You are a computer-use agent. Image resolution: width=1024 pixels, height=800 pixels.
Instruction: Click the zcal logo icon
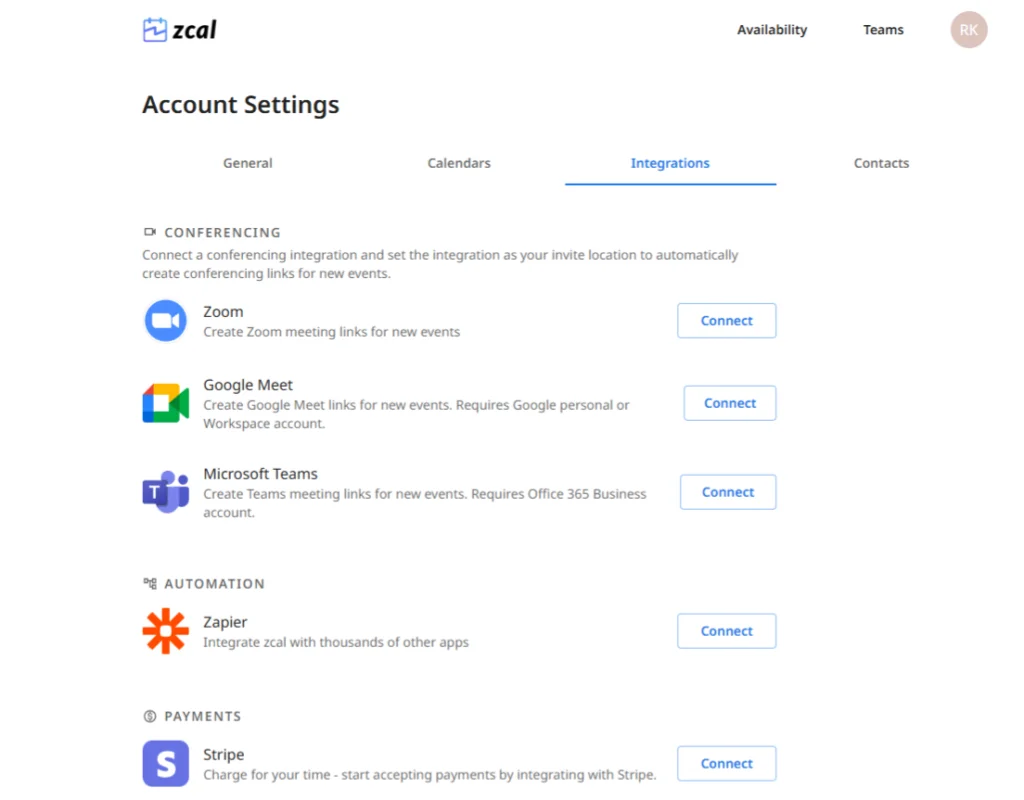point(155,30)
